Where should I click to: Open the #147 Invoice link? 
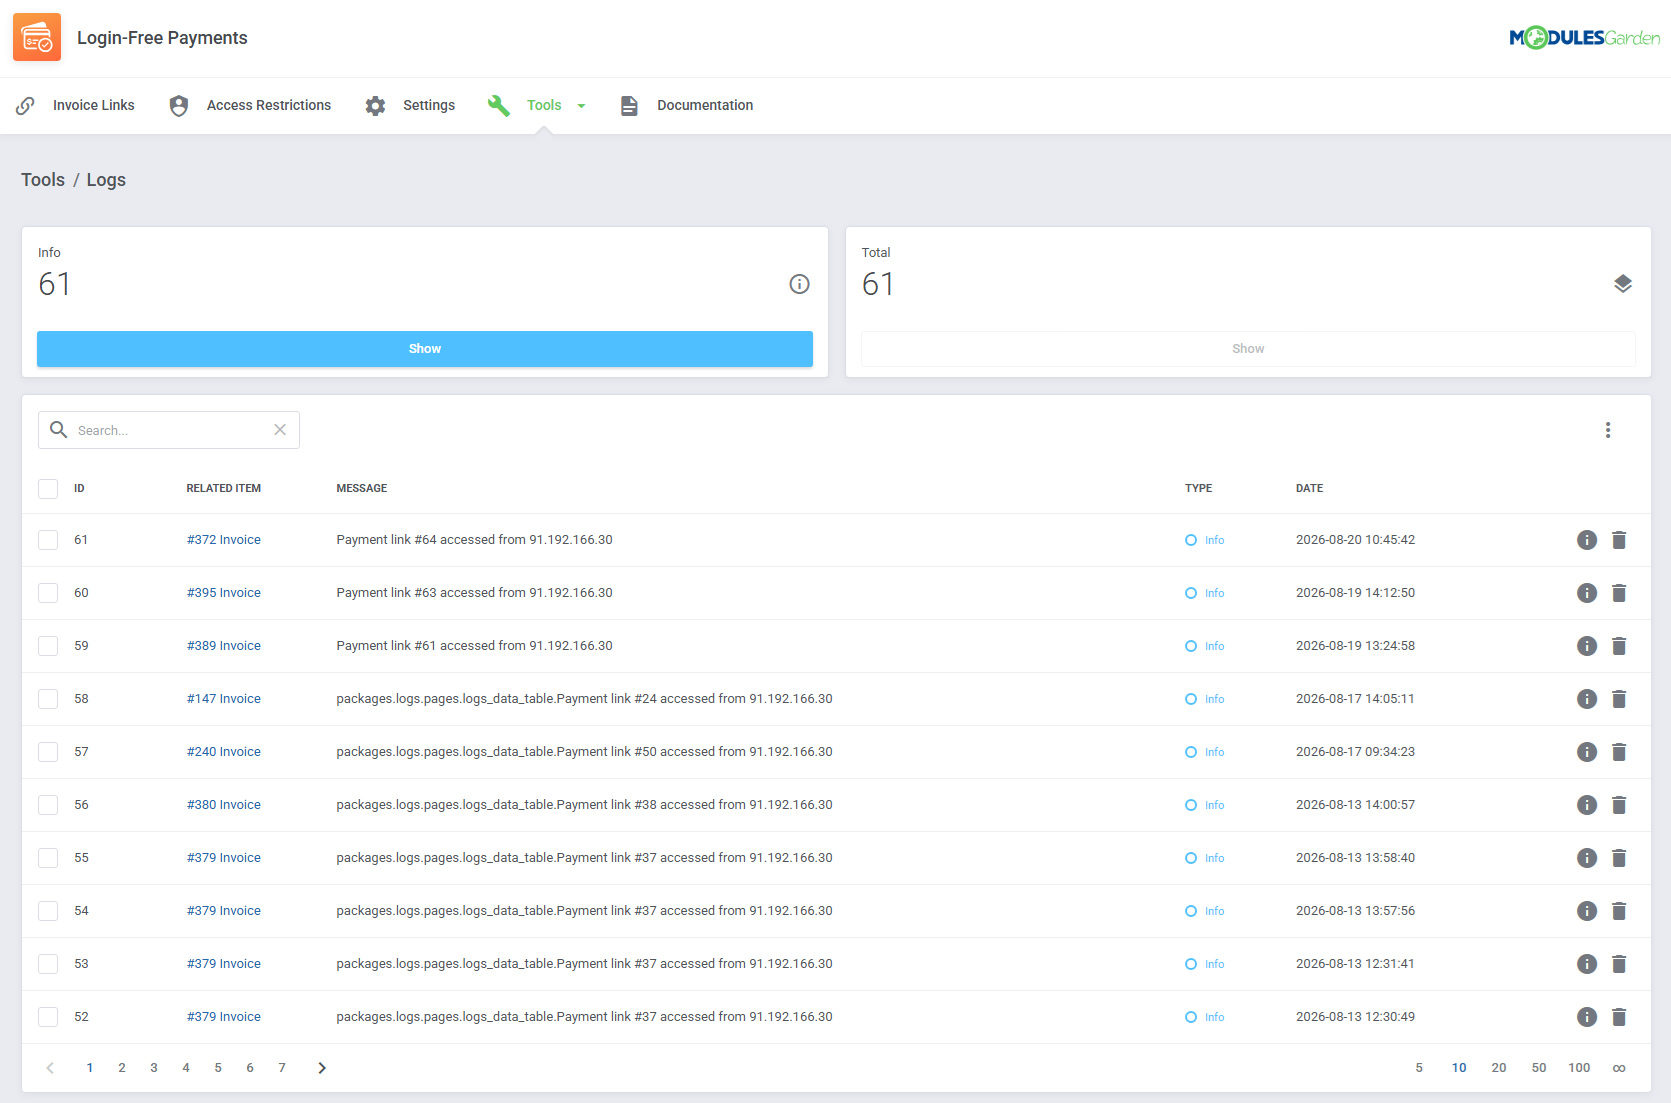(224, 699)
